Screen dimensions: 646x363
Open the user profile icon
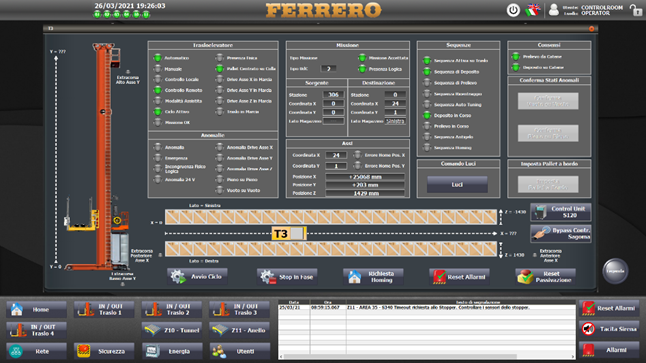[554, 10]
